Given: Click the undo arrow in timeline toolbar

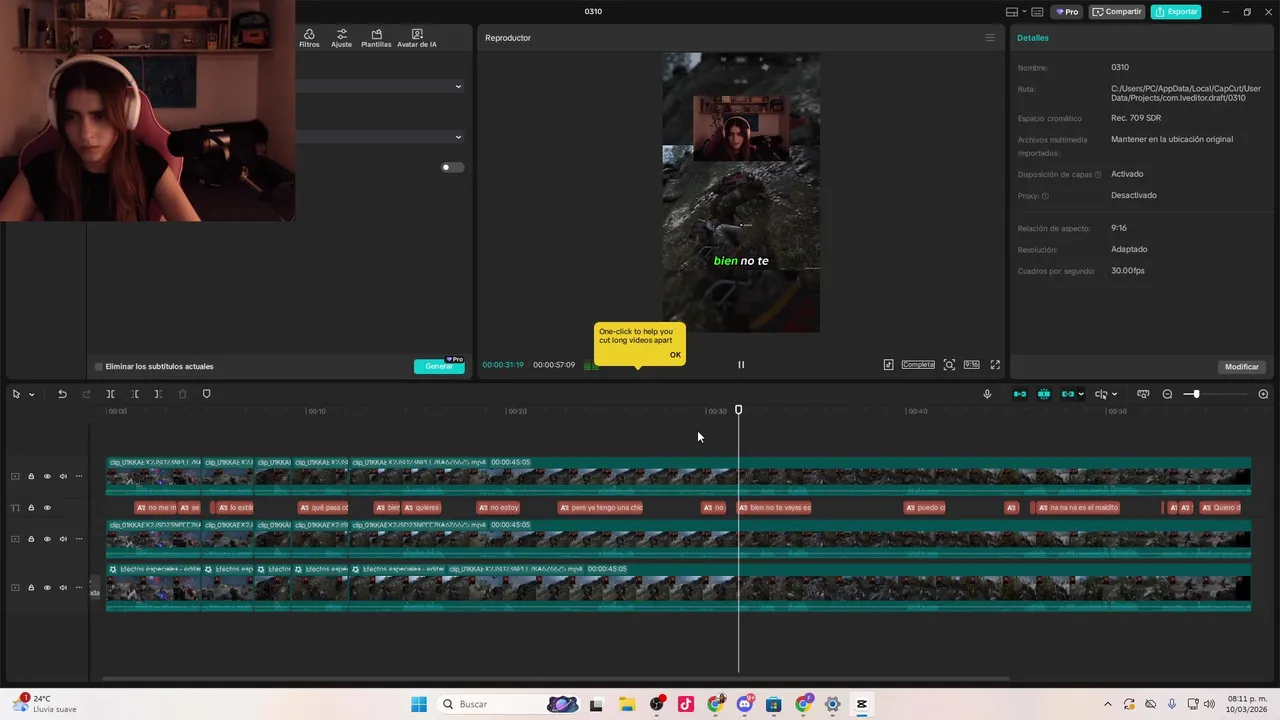Looking at the screenshot, I should [x=62, y=394].
